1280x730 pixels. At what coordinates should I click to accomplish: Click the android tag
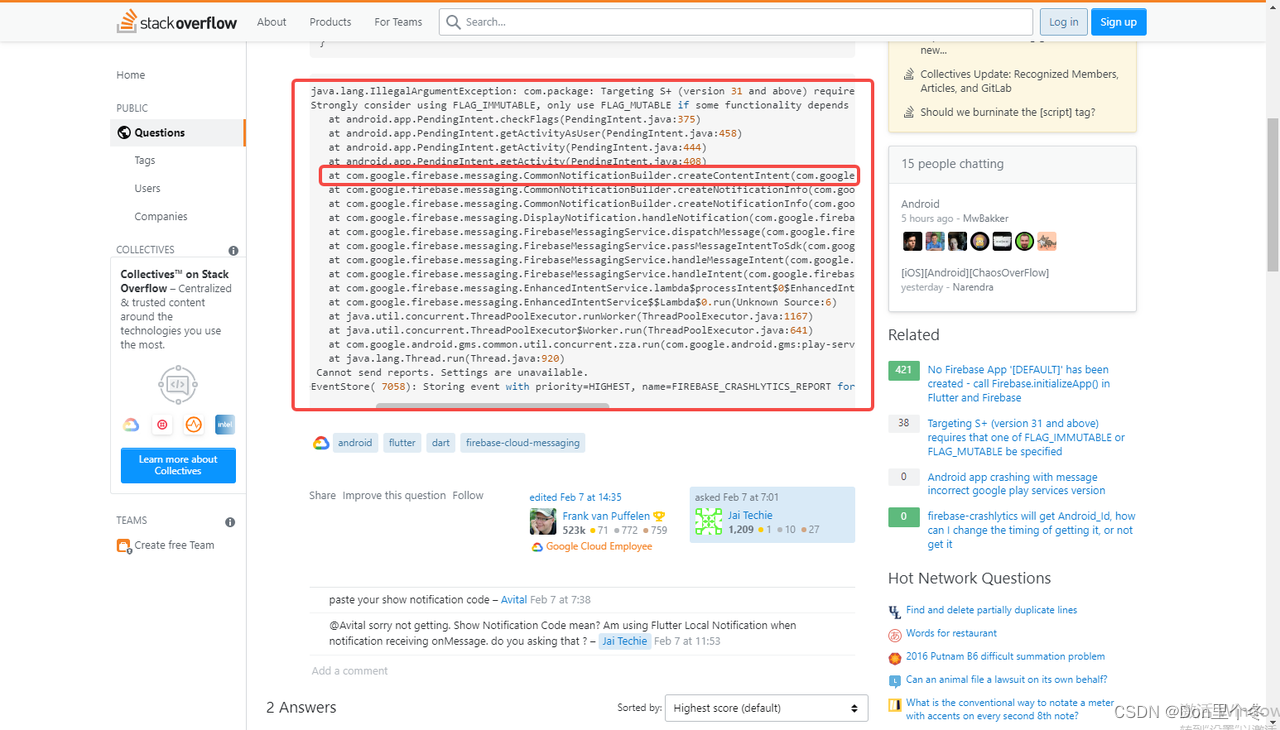click(x=355, y=443)
